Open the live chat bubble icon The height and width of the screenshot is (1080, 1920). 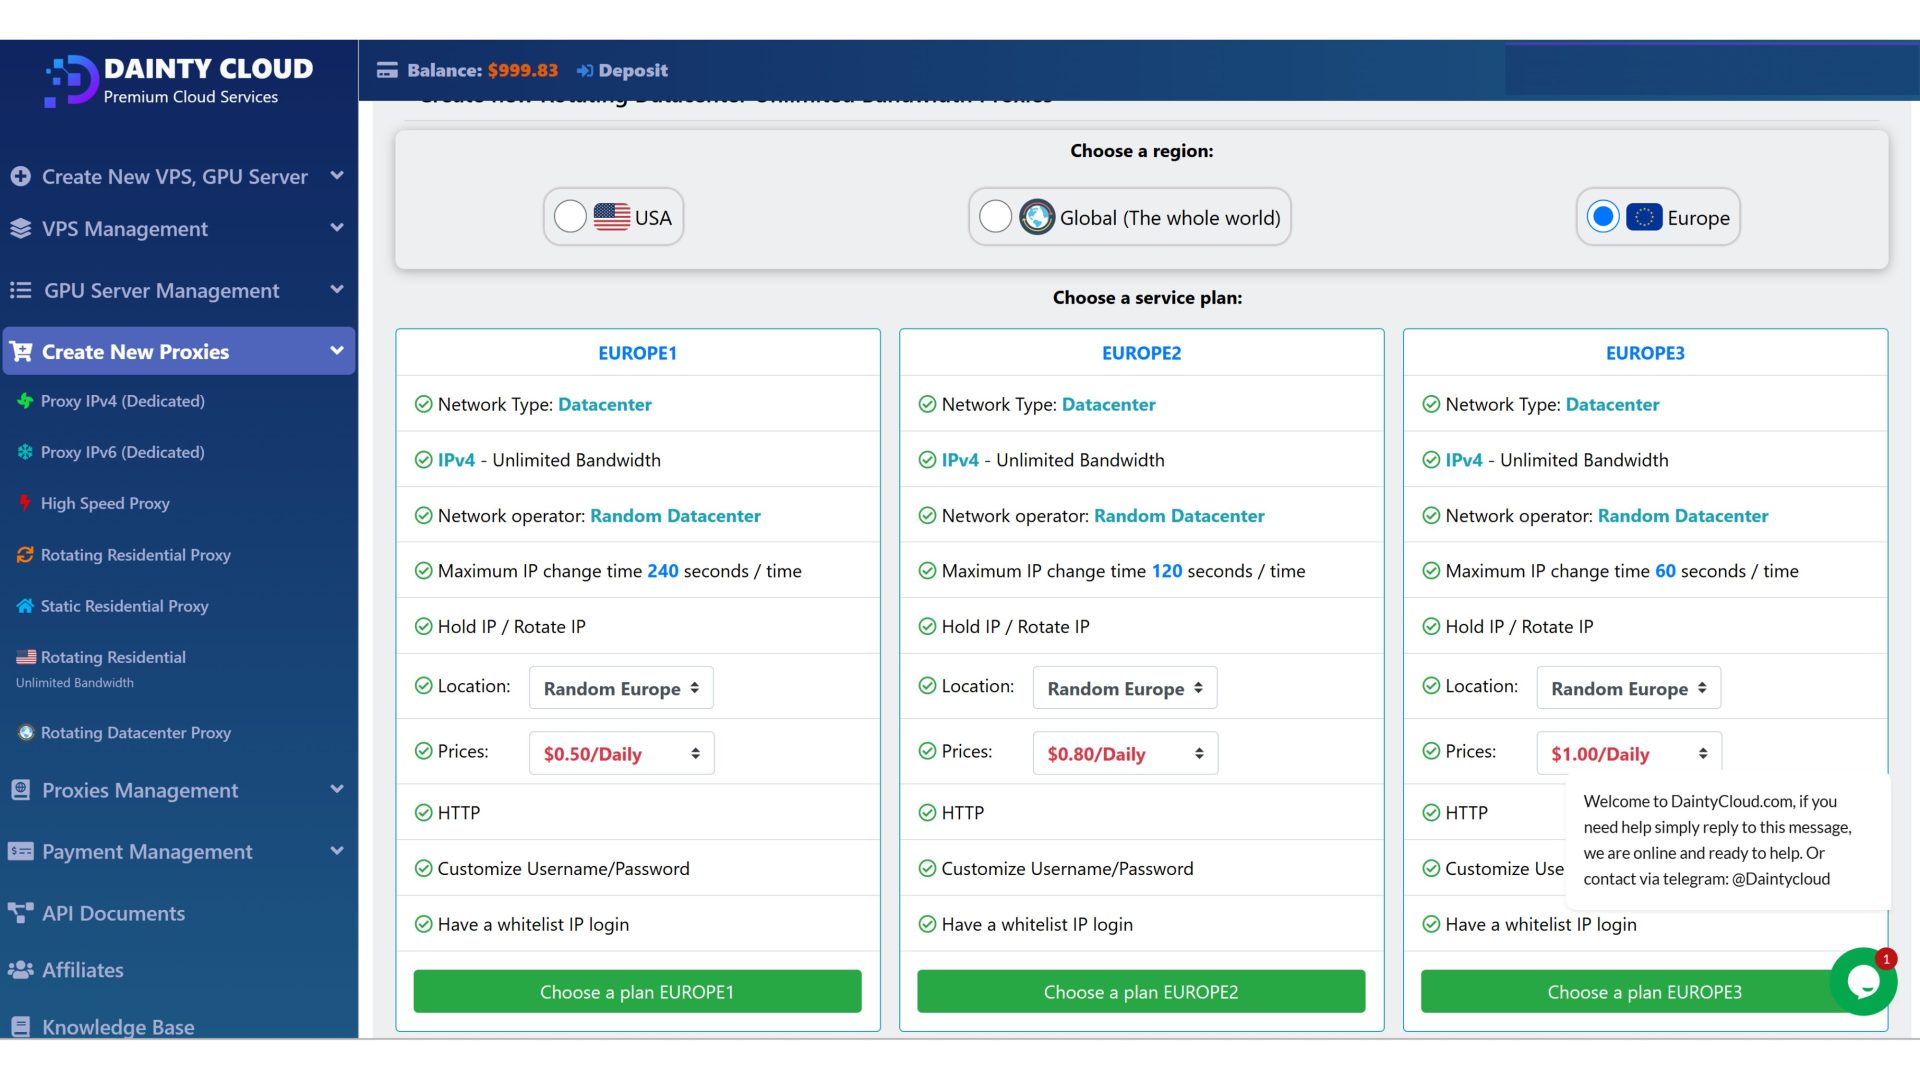tap(1863, 982)
